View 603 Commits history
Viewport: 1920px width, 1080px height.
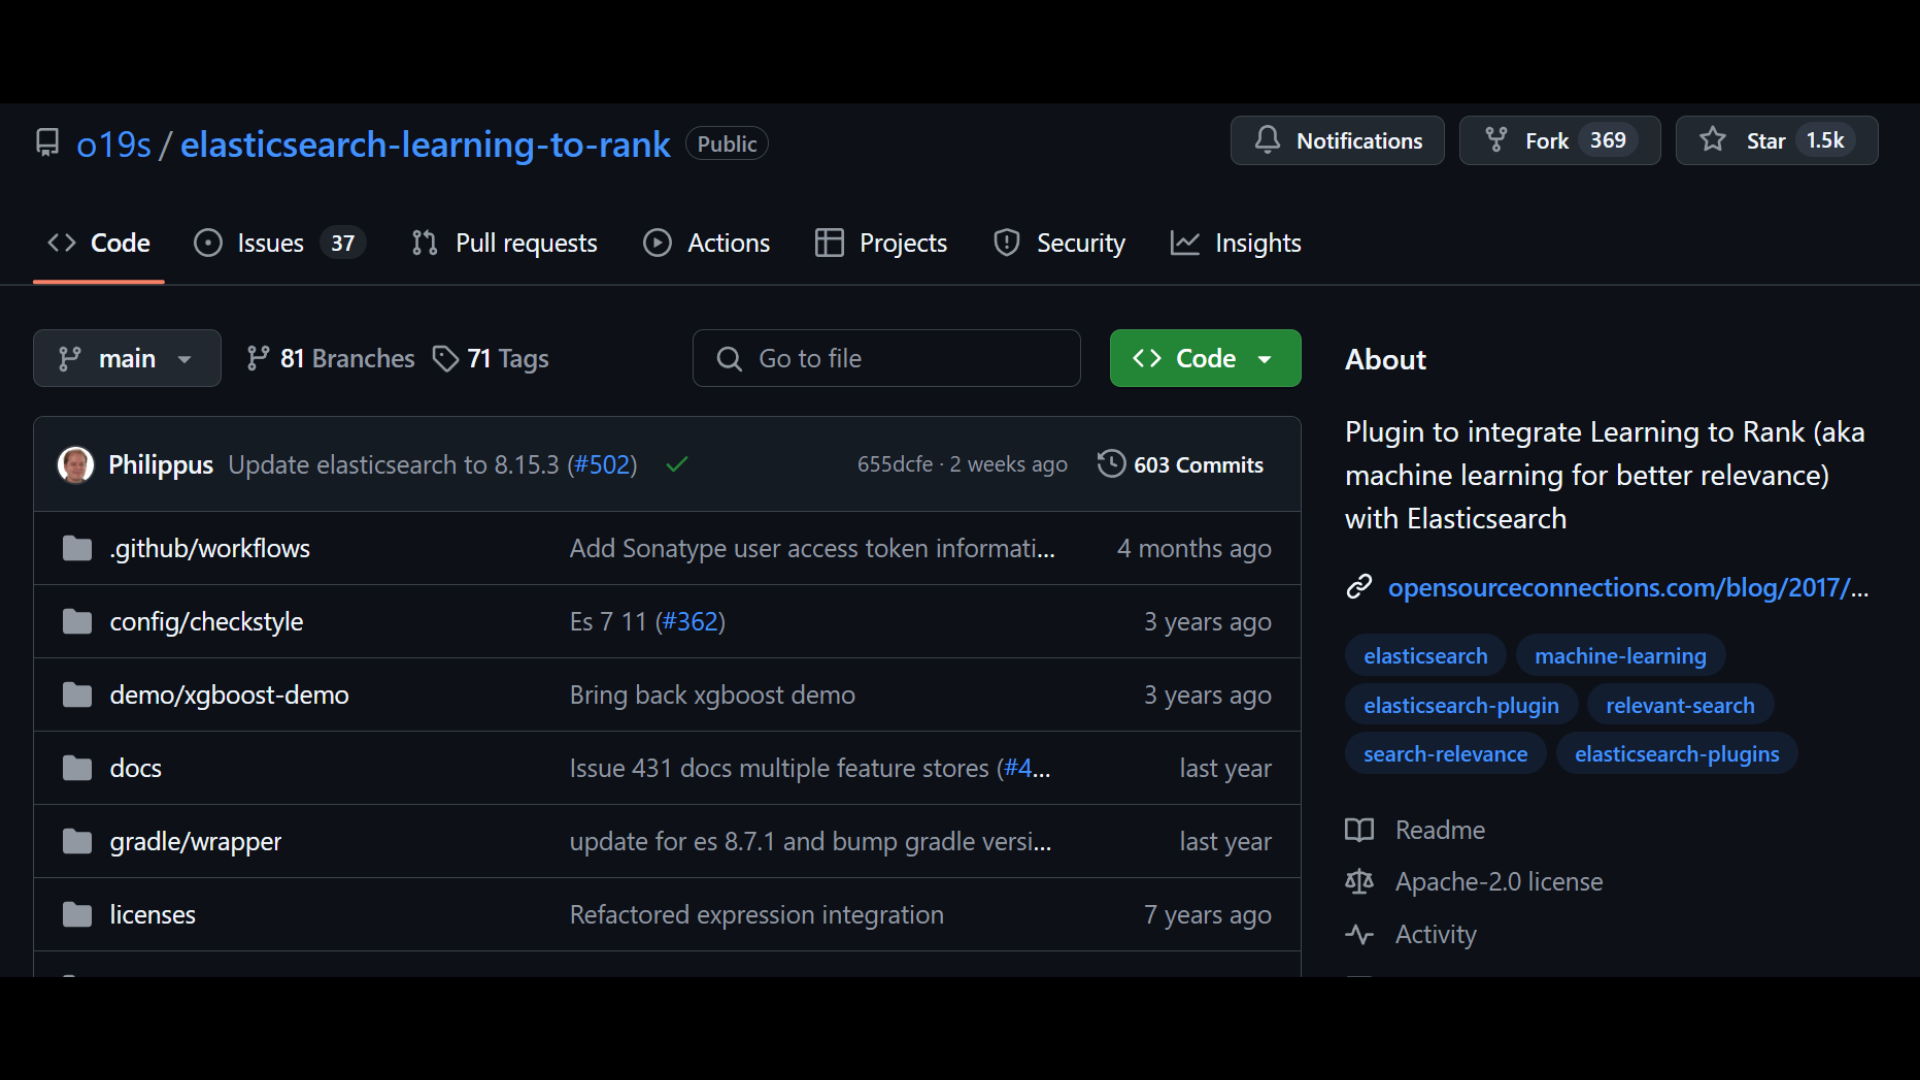[x=1181, y=465]
